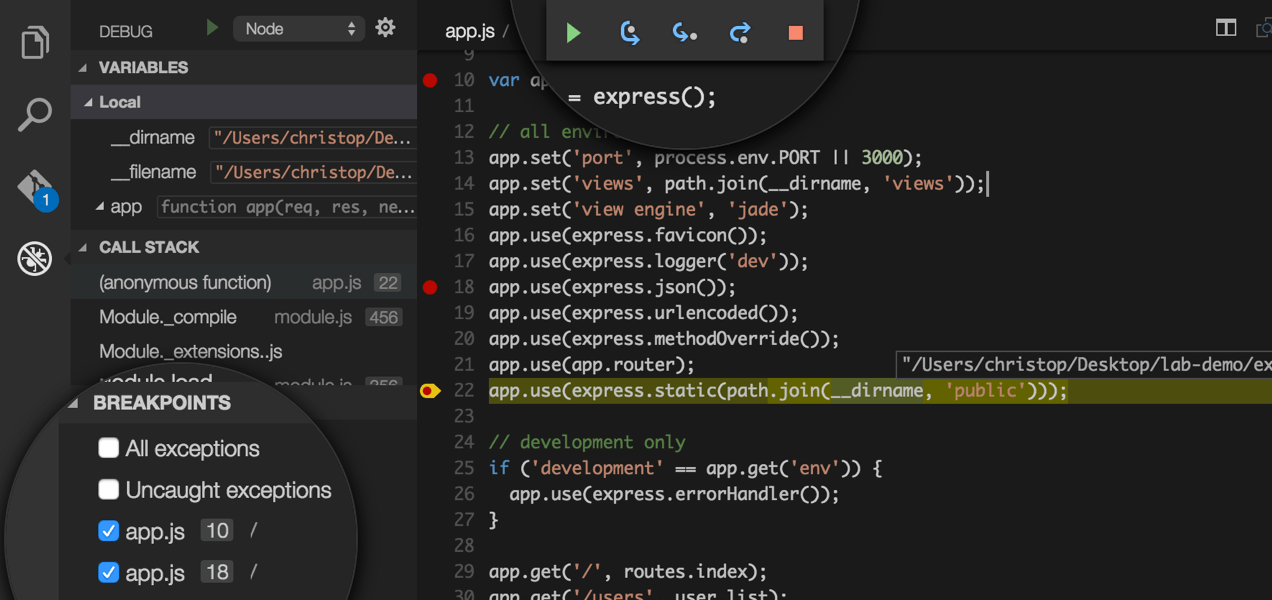Screen dimensions: 1272x600
Task: Enable Uncaught exceptions breakpoints
Action: coord(108,490)
